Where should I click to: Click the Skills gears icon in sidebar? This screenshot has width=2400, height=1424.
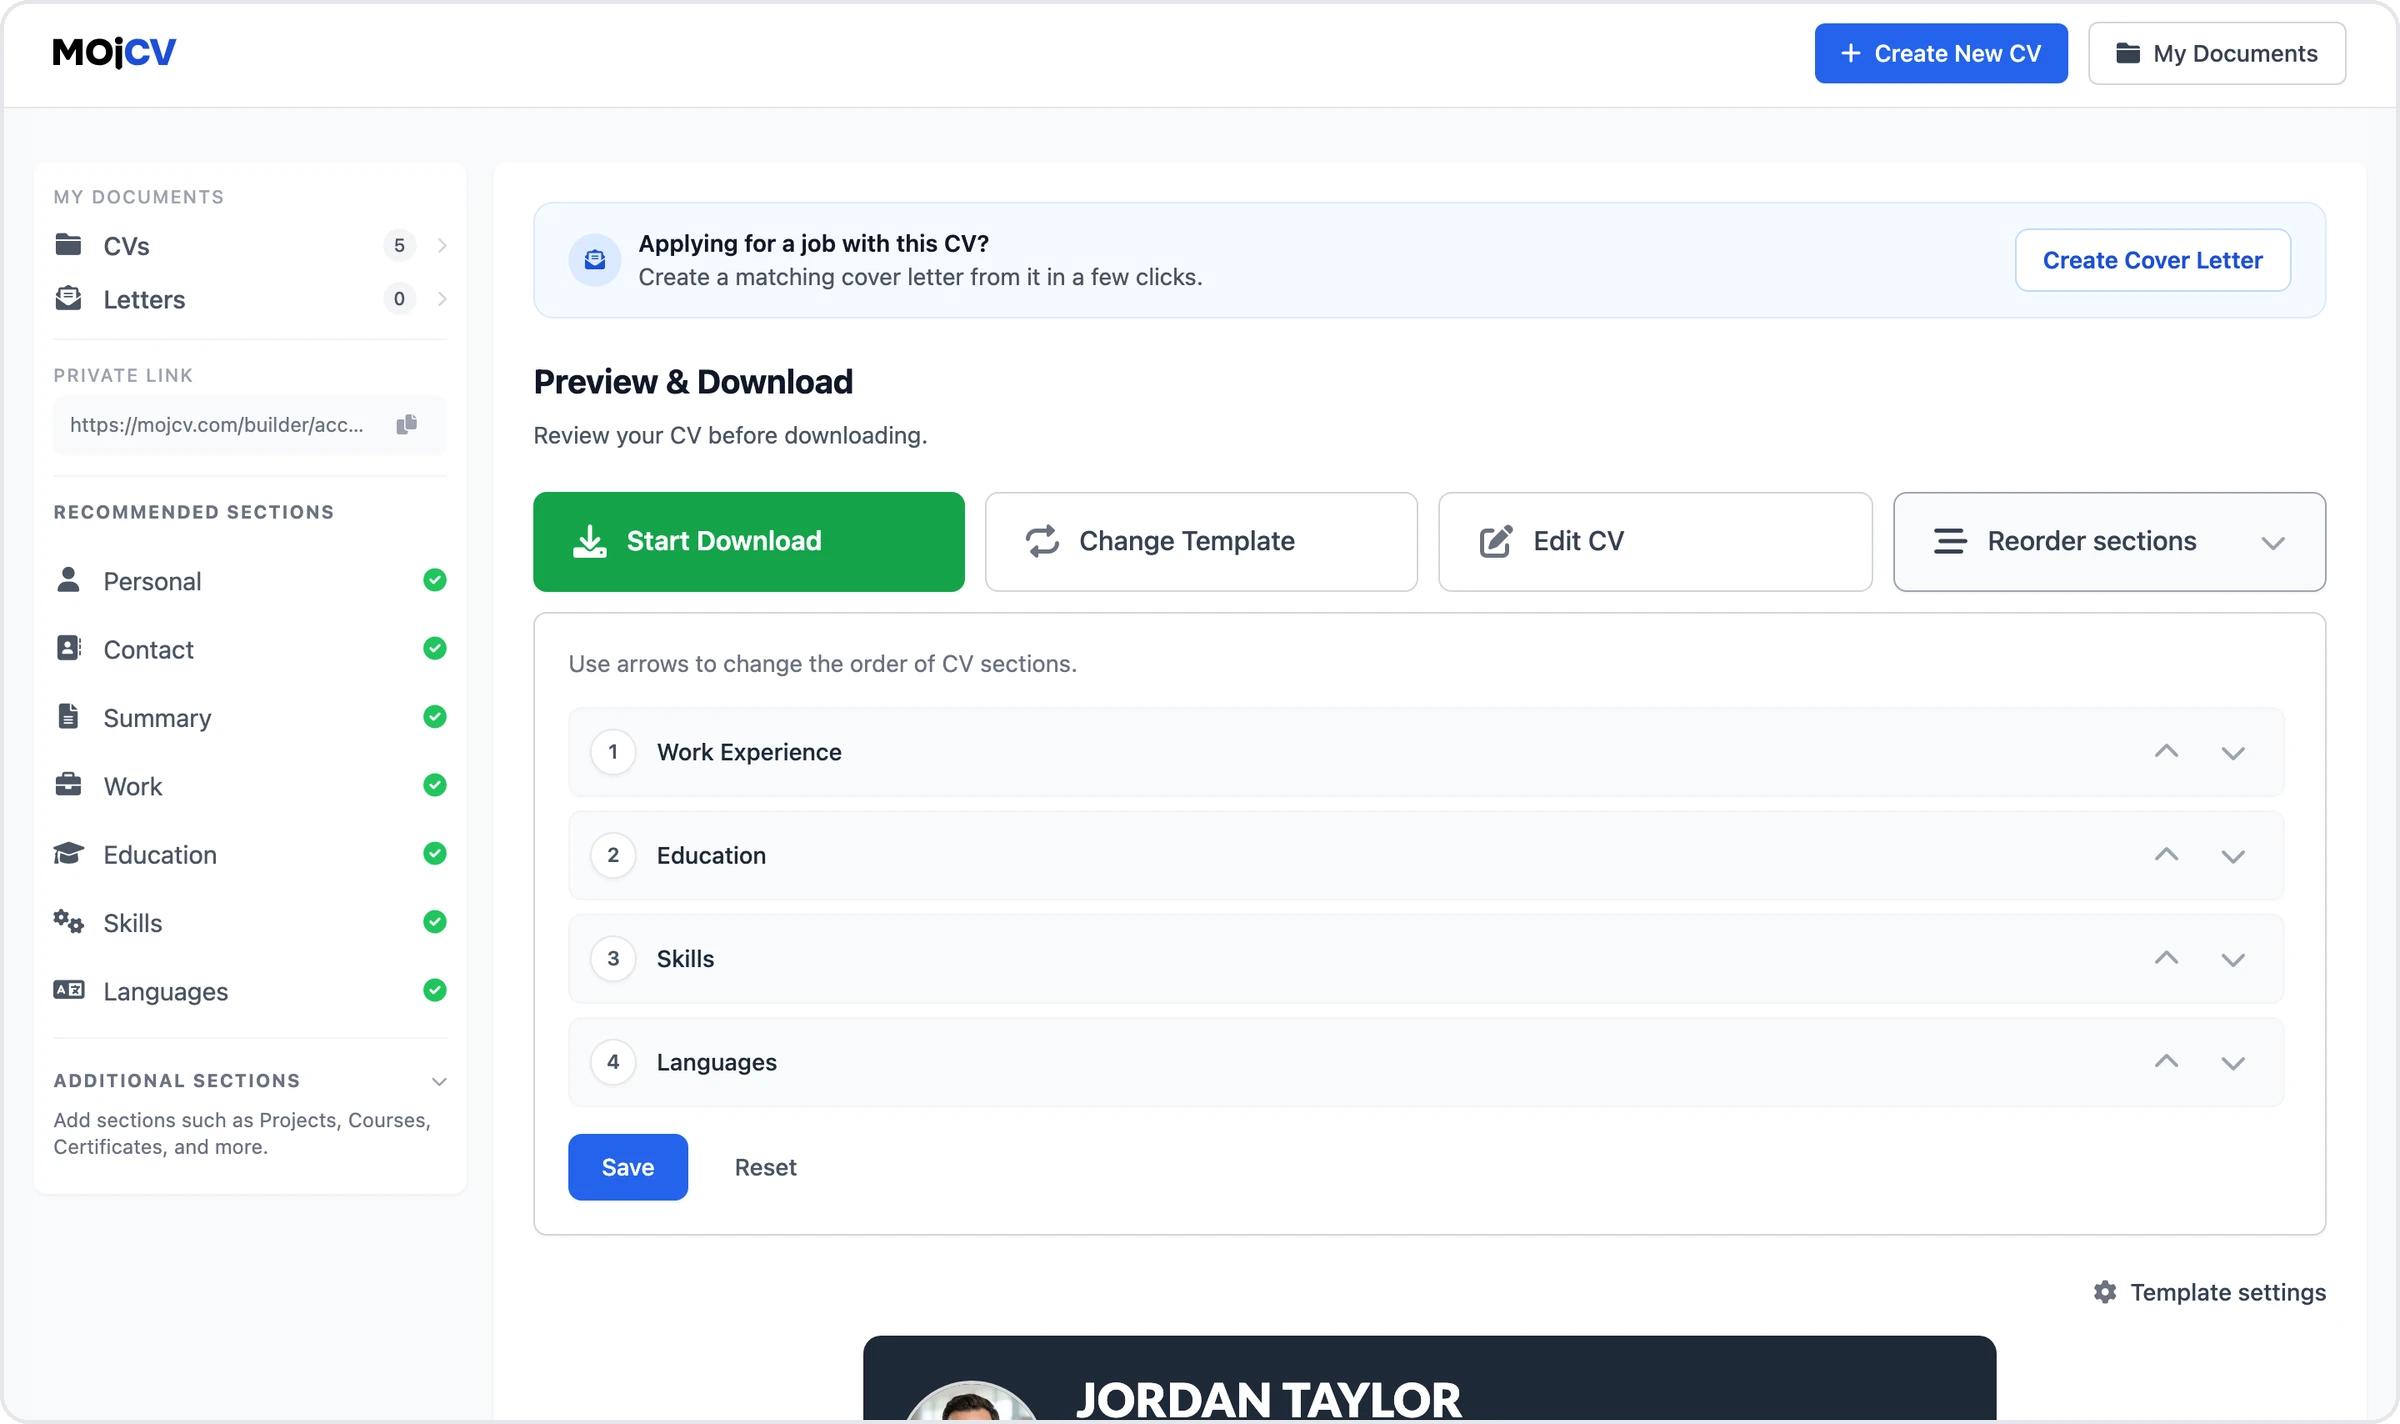coord(68,921)
